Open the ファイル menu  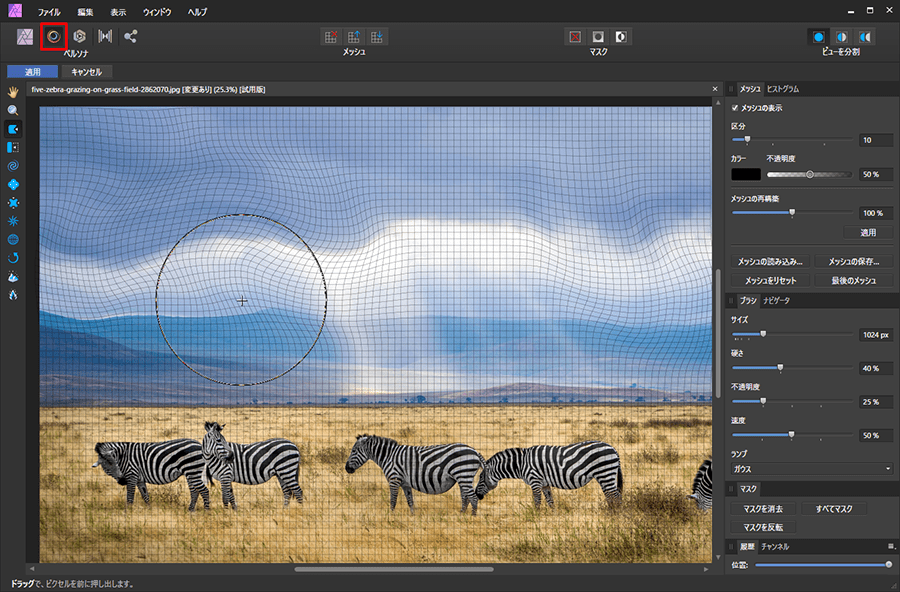pyautogui.click(x=48, y=11)
